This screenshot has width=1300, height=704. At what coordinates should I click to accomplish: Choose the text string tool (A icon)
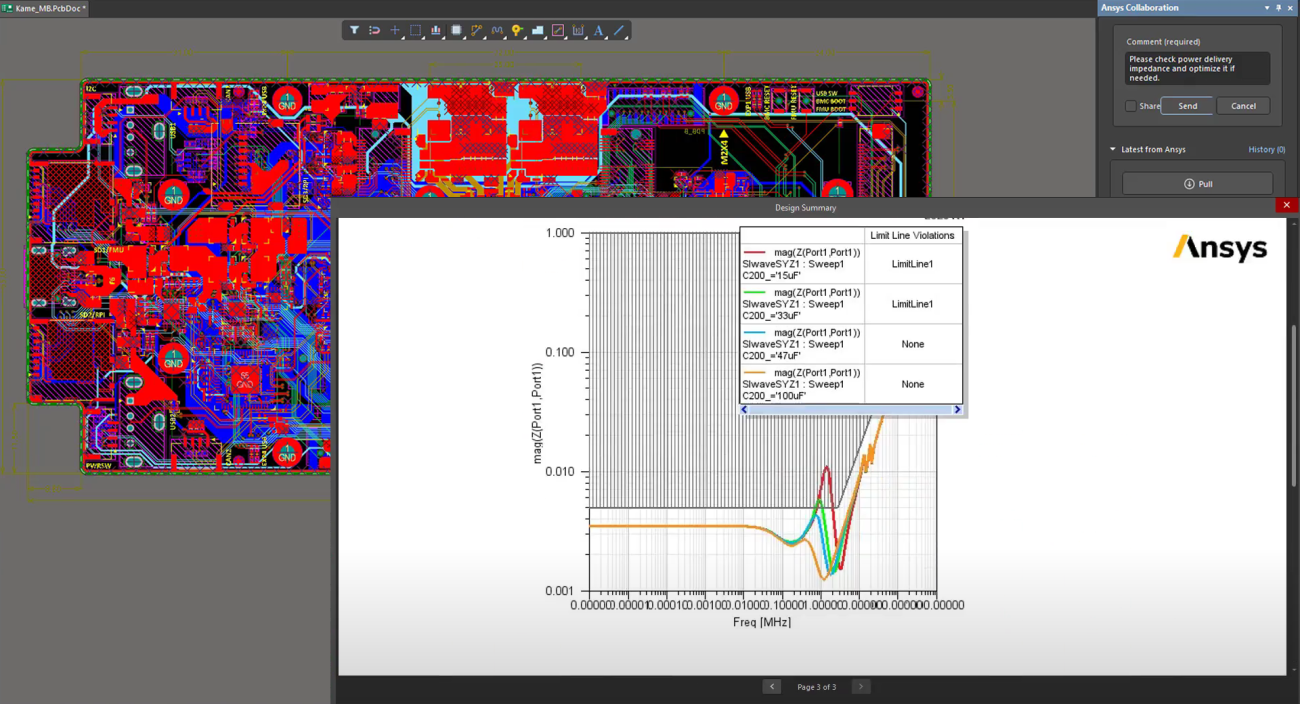click(x=597, y=31)
